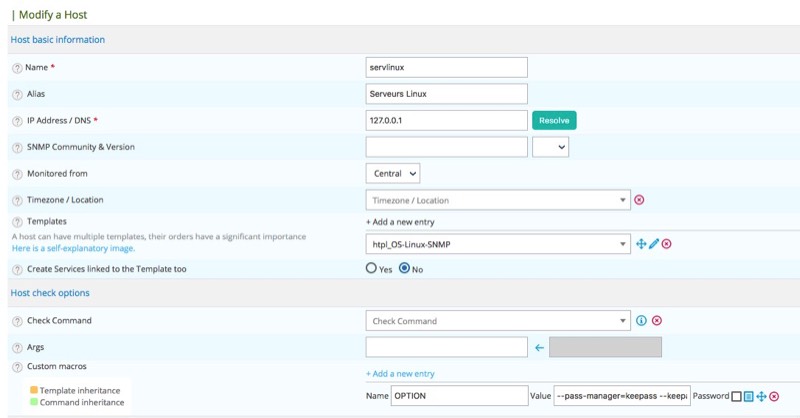The height and width of the screenshot is (418, 800).
Task: Select Yes for Create Services linked to Template
Action: [x=371, y=269]
